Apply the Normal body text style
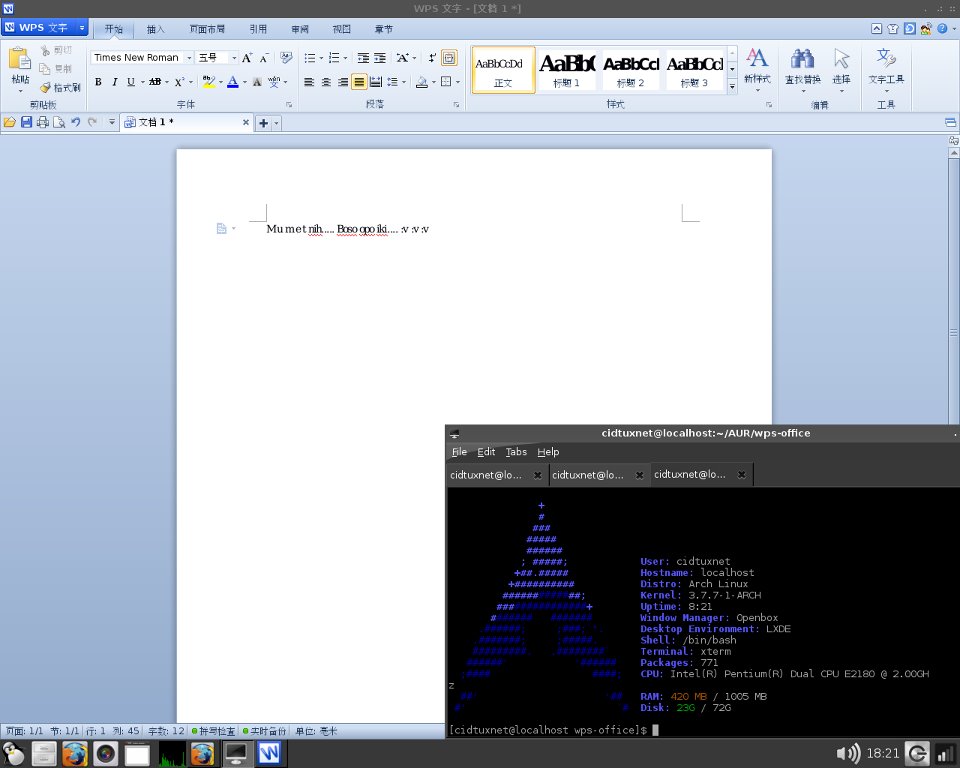 503,70
